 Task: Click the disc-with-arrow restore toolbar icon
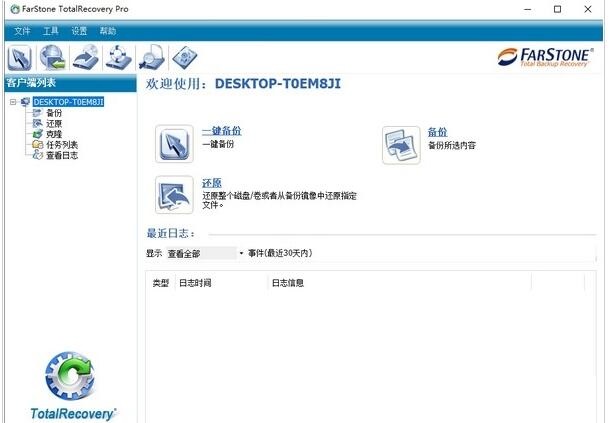pos(86,58)
